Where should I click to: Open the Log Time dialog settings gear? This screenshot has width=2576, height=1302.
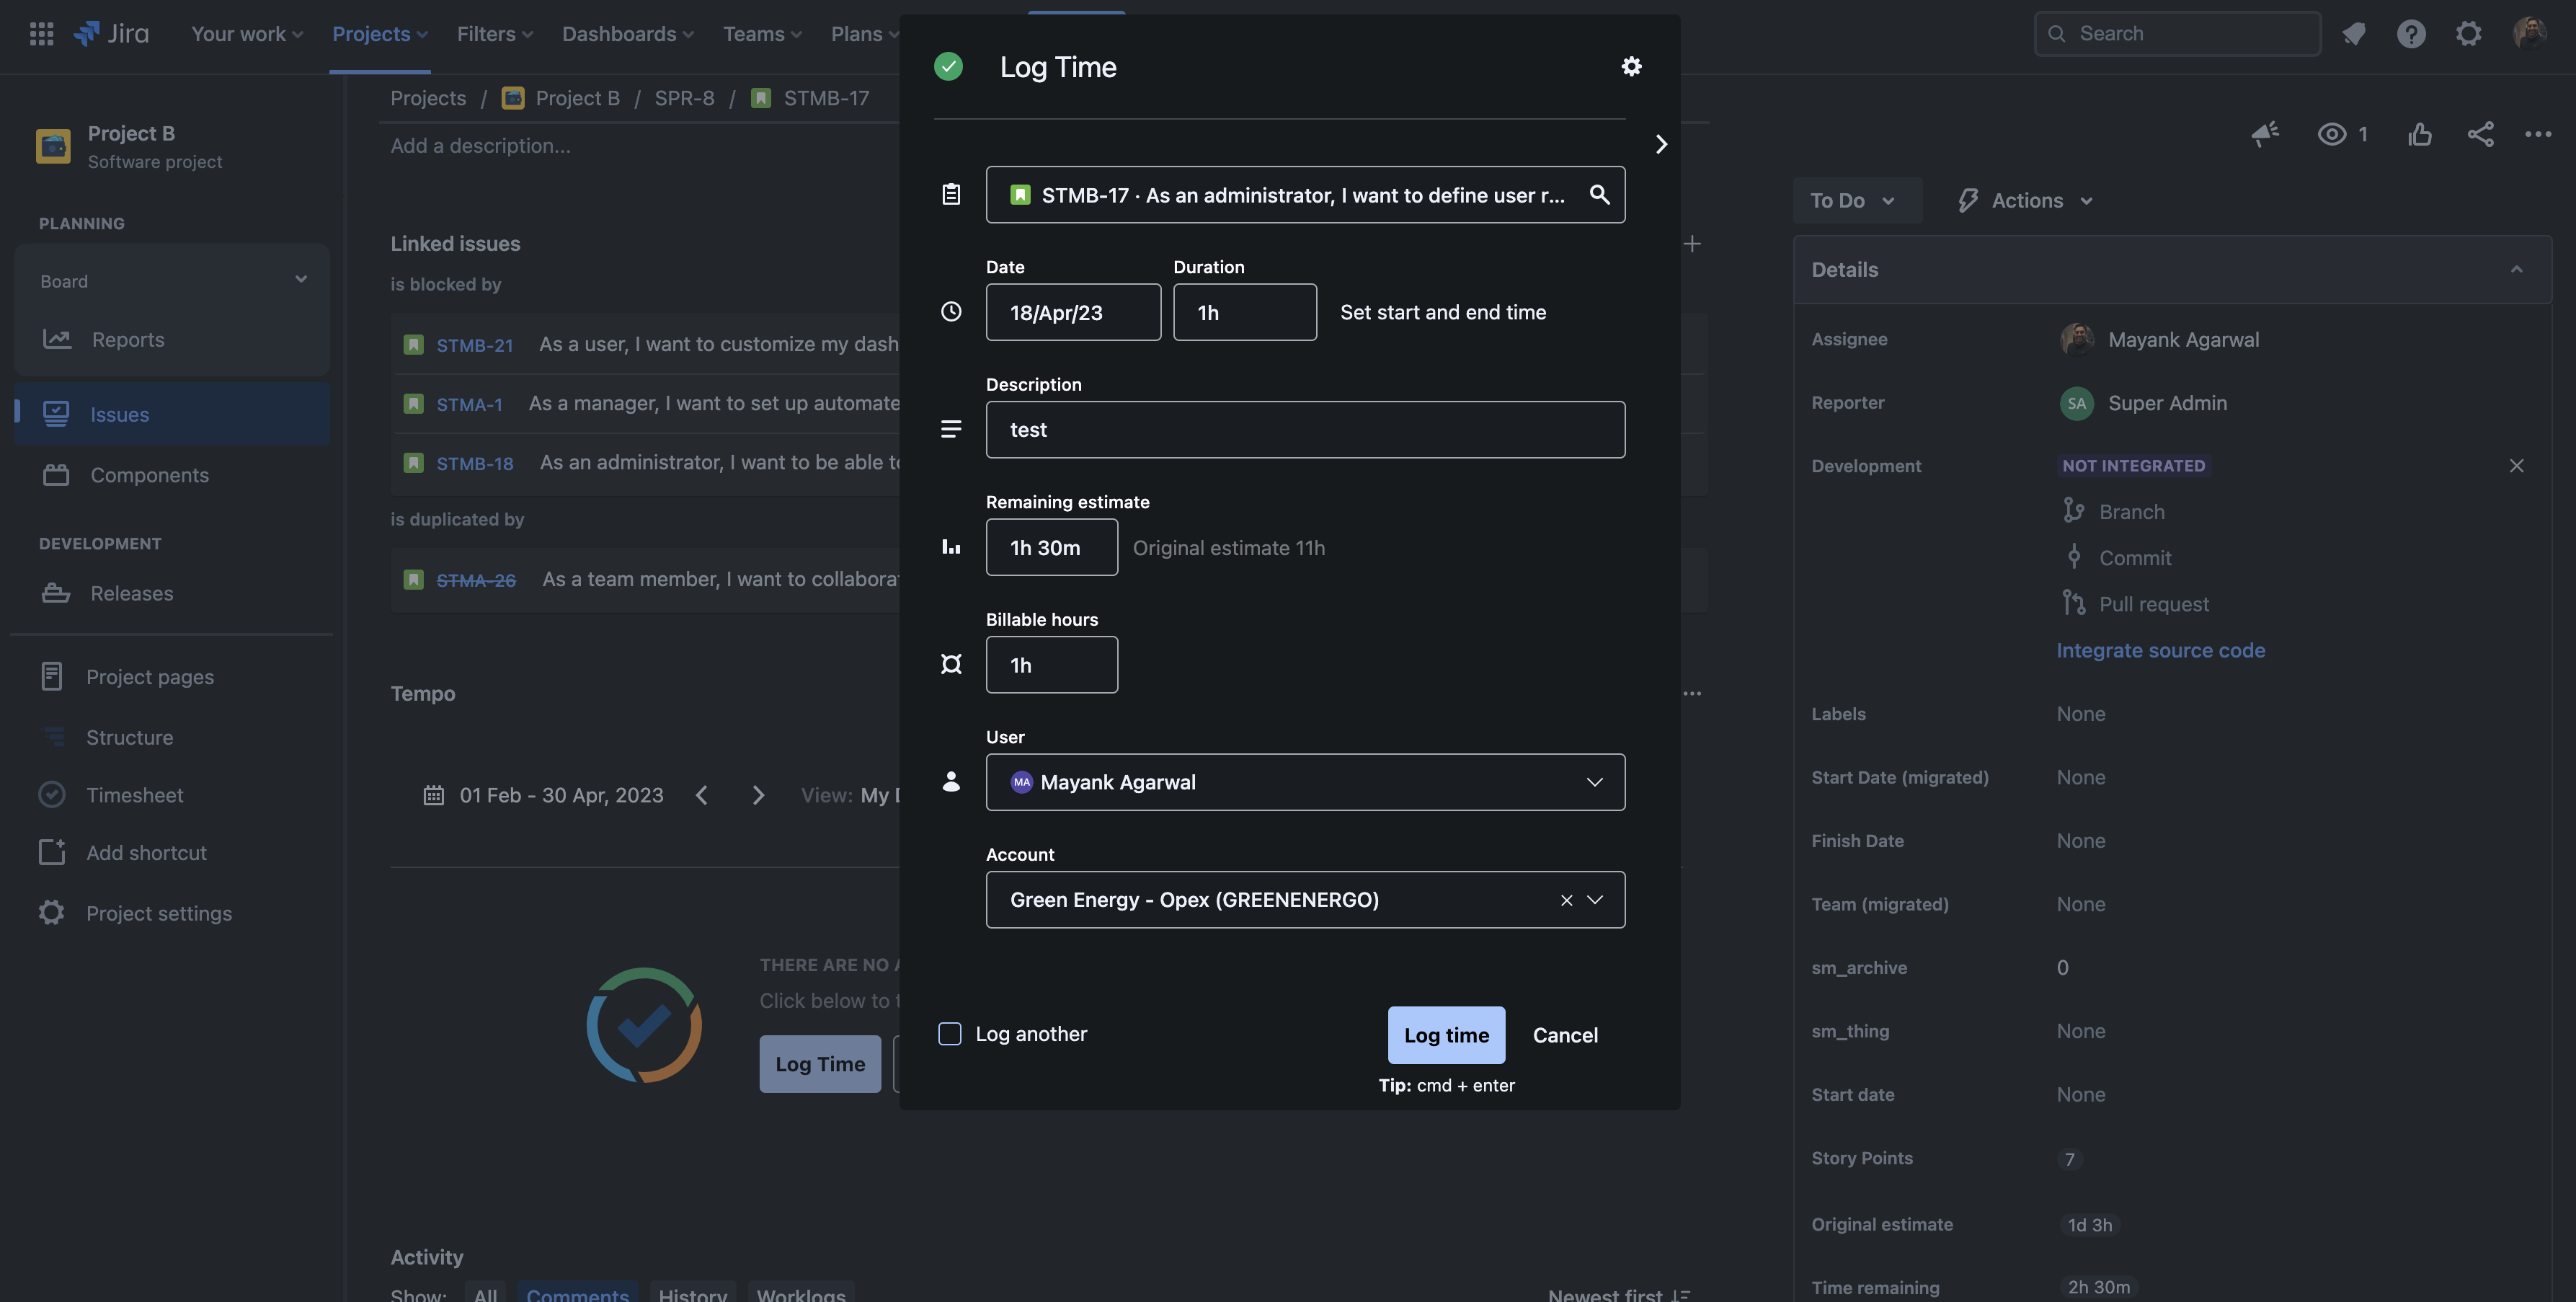tap(1631, 66)
